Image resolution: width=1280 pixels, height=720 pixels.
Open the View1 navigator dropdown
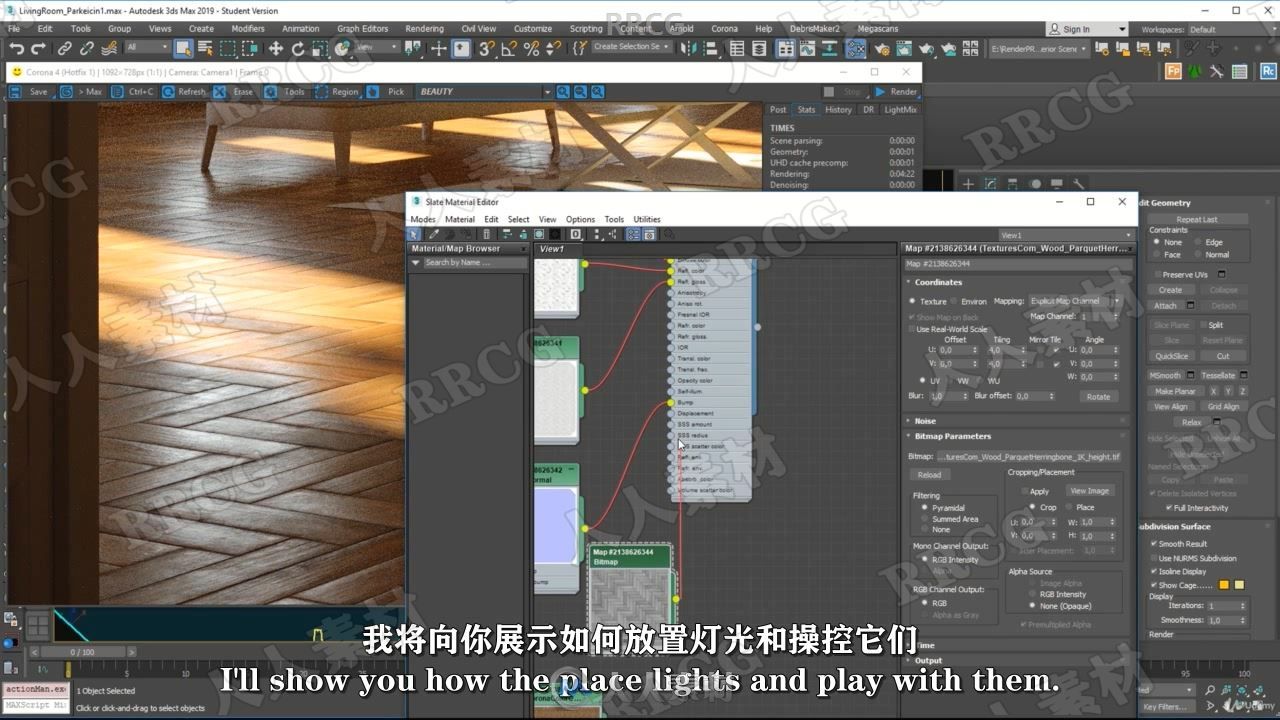1066,235
